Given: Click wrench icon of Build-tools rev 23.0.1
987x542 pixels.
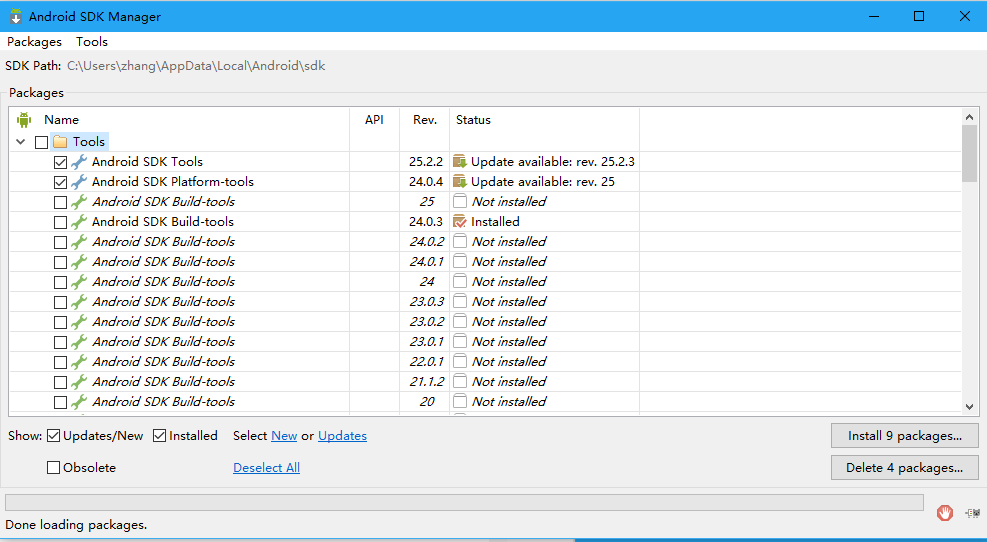Looking at the screenshot, I should click(x=79, y=342).
